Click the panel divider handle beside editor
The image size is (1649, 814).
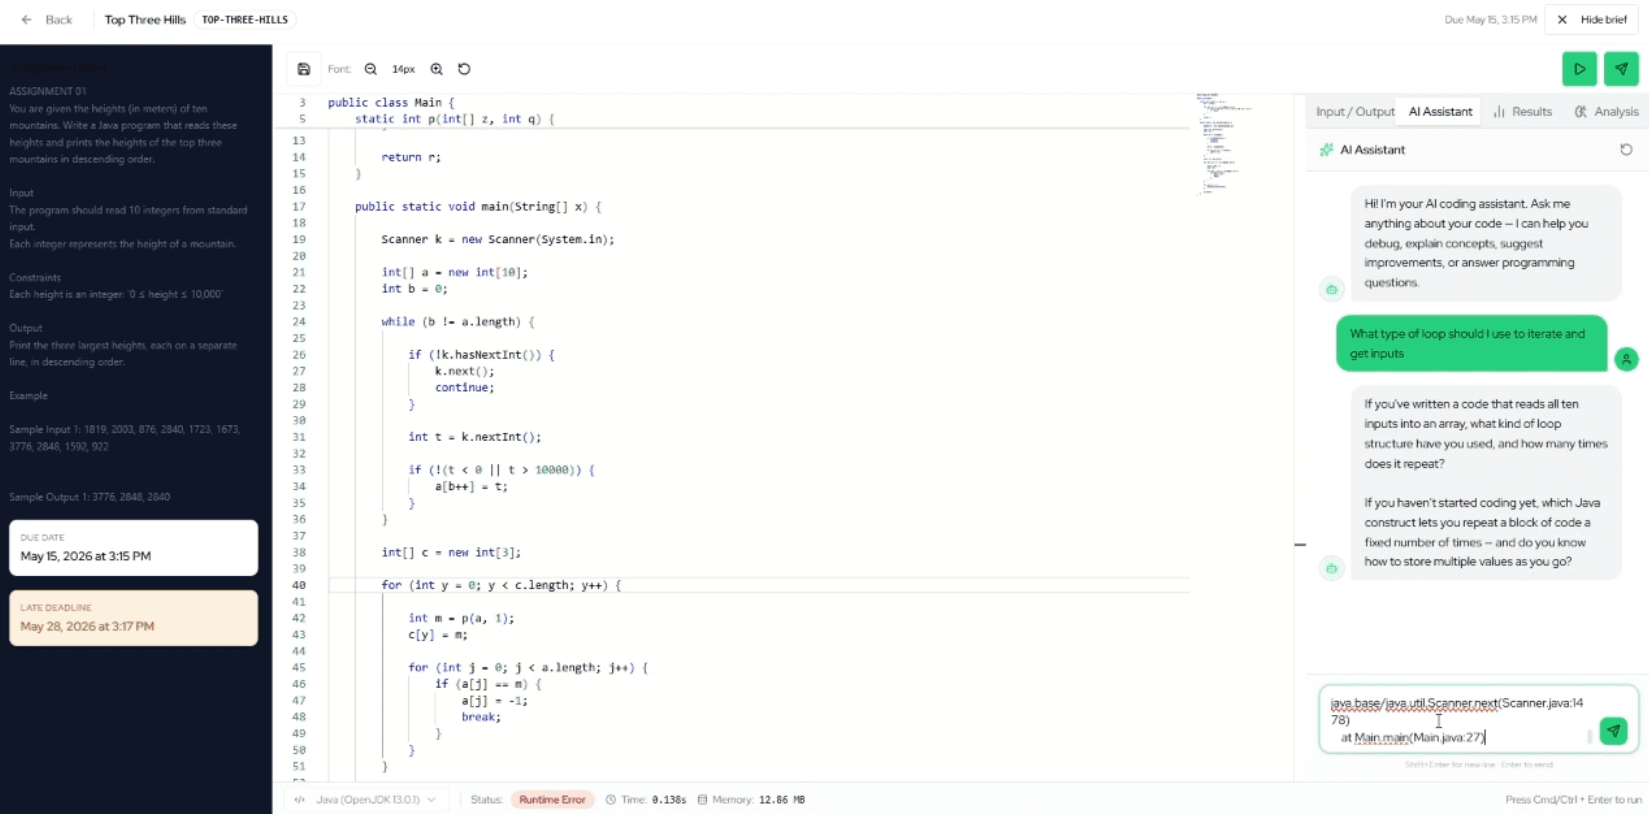[1300, 544]
